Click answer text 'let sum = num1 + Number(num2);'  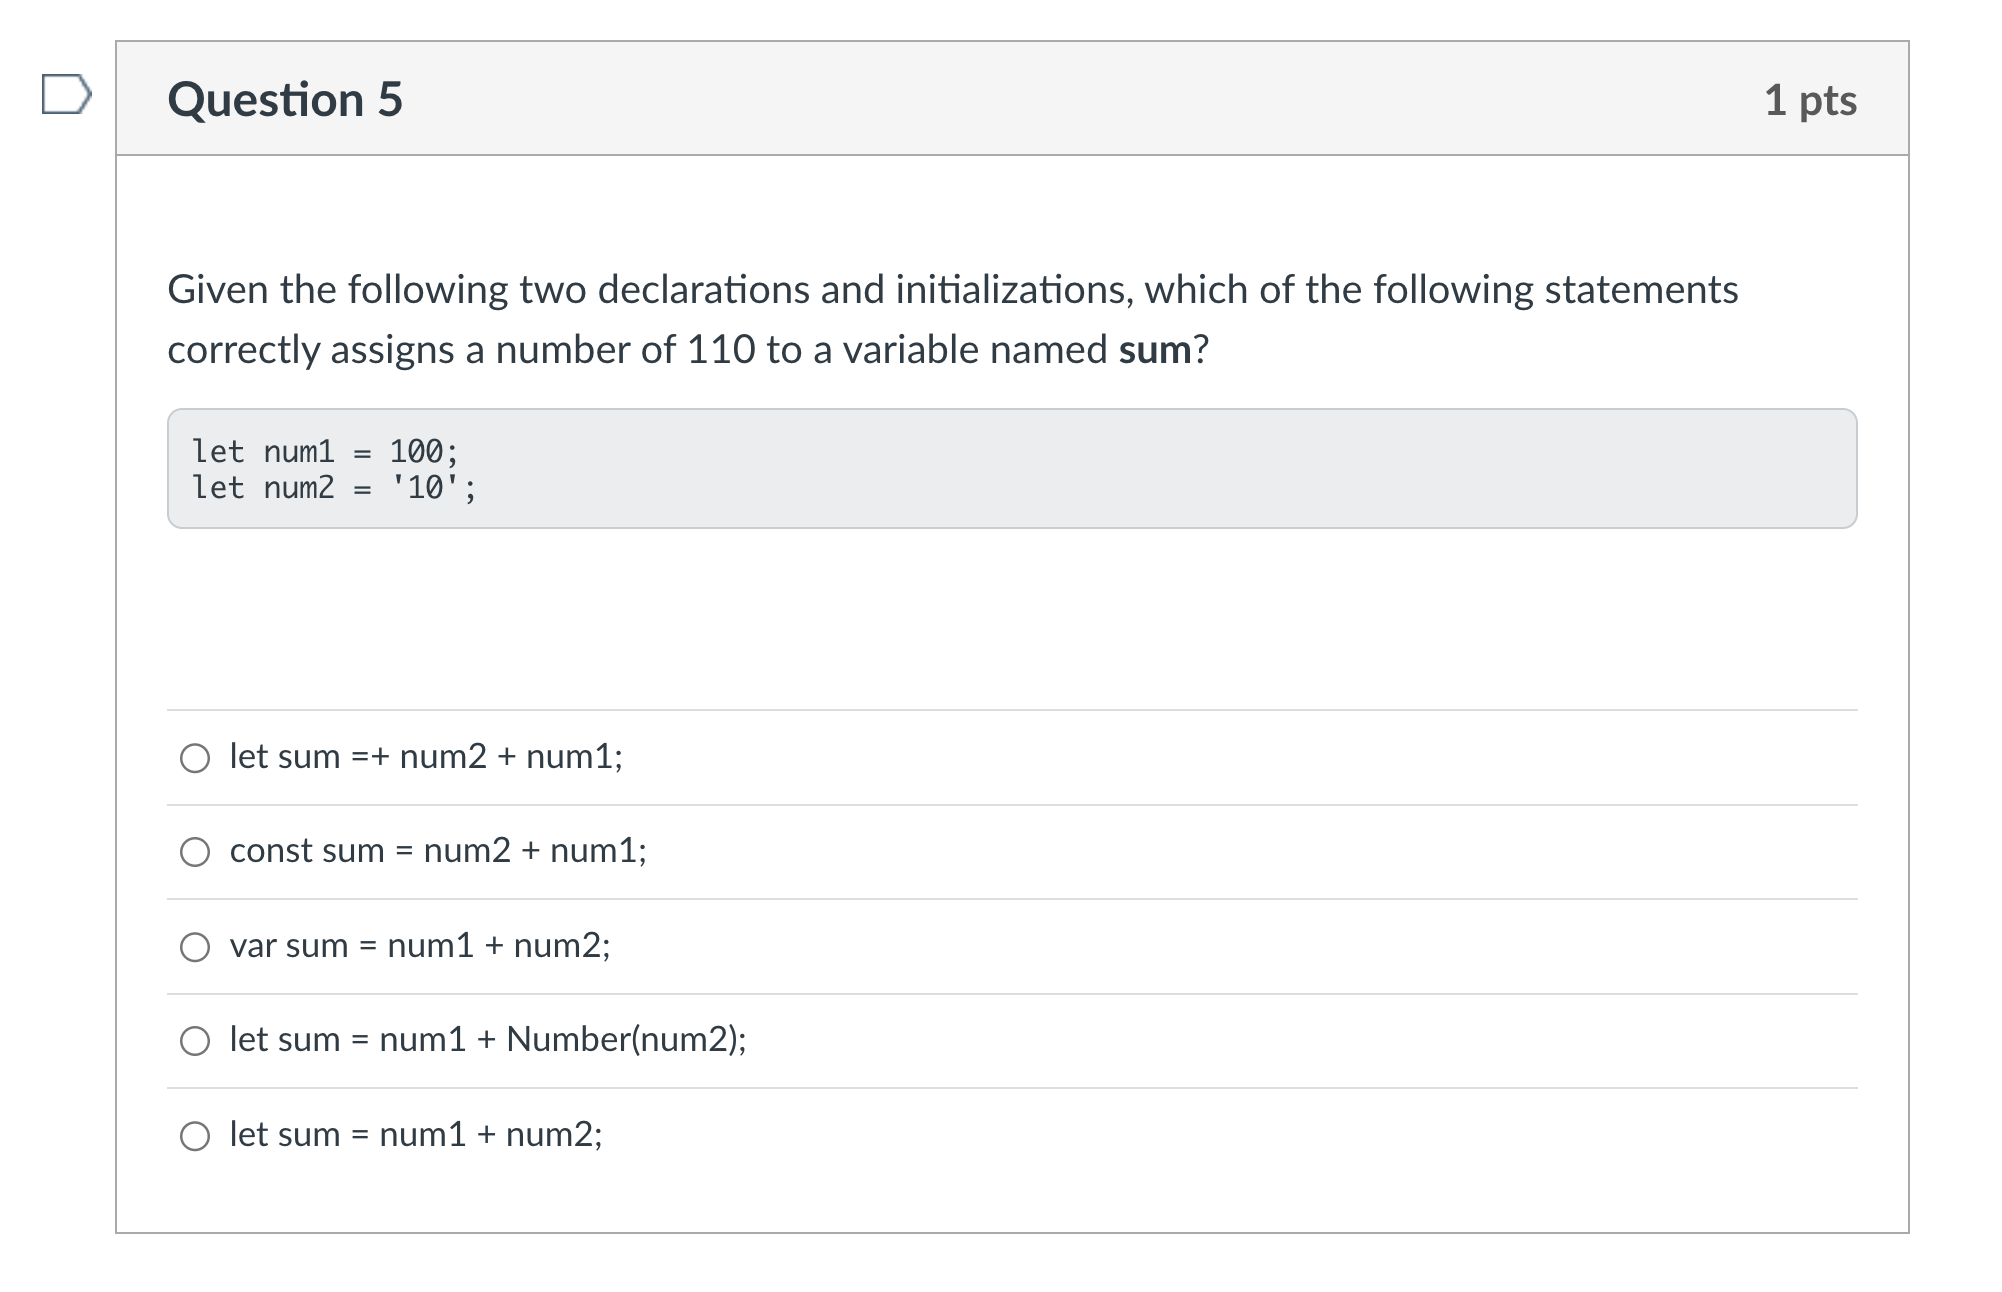pos(488,1039)
